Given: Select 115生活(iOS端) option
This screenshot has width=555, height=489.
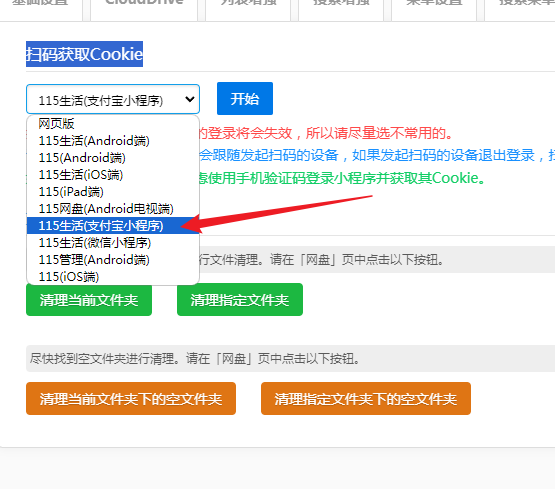Looking at the screenshot, I should (113, 175).
